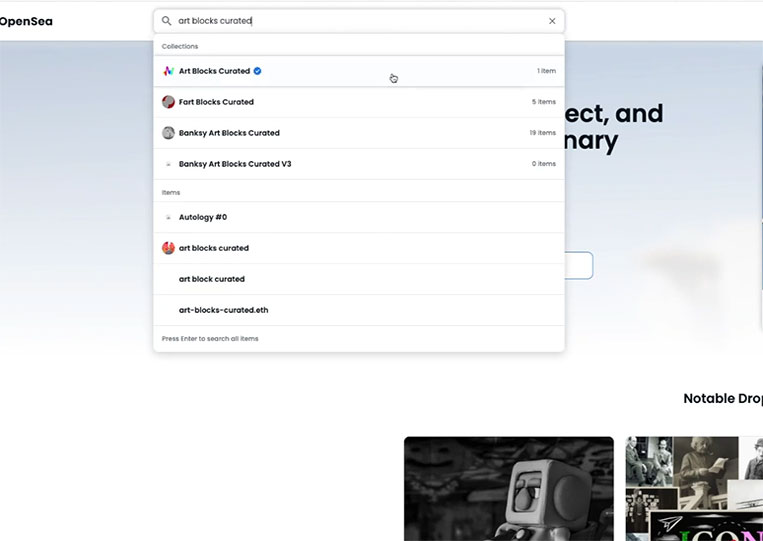
Task: Click the '19 items' count label
Action: 543,133
